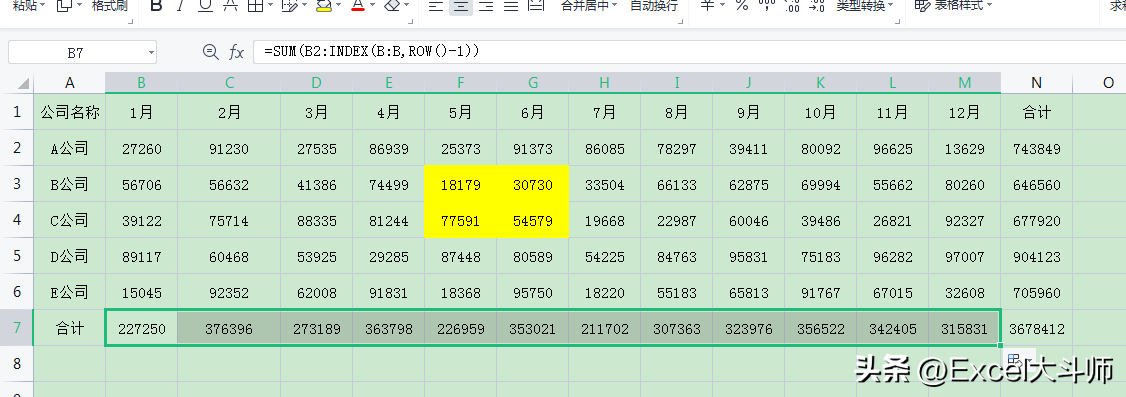Apply the yellow fill color
This screenshot has height=397, width=1126.
[x=324, y=6]
